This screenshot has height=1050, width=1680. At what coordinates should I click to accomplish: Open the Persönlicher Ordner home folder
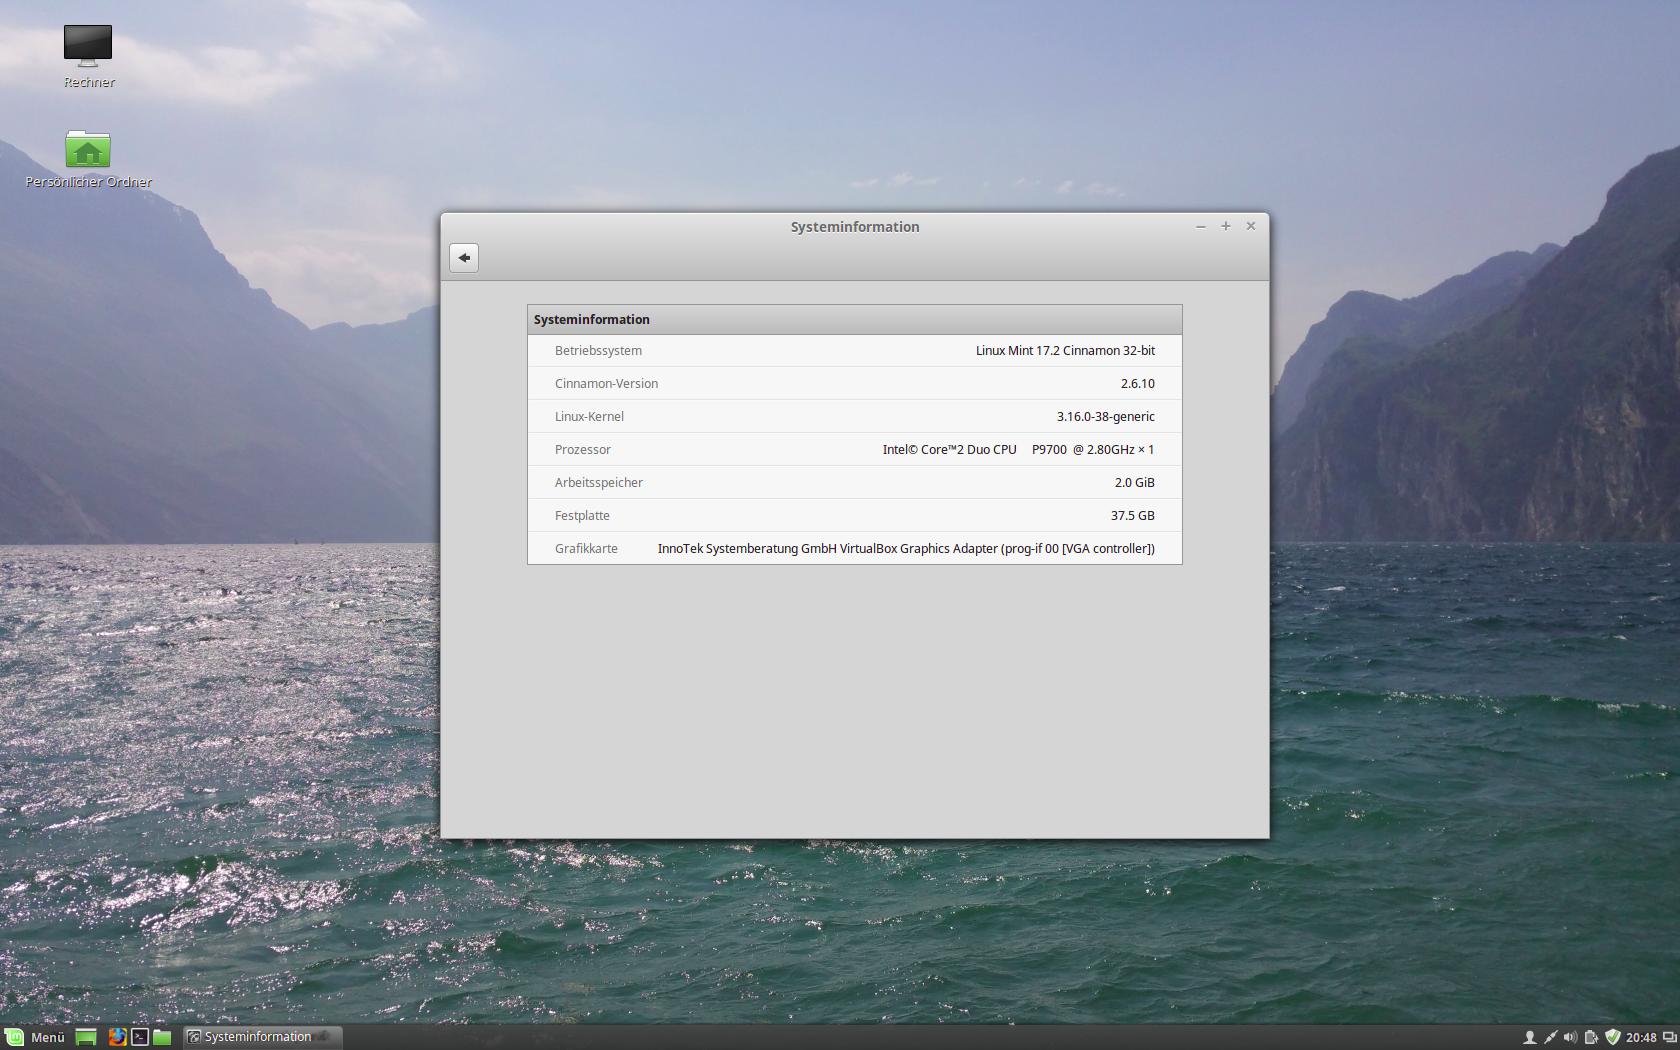point(88,150)
